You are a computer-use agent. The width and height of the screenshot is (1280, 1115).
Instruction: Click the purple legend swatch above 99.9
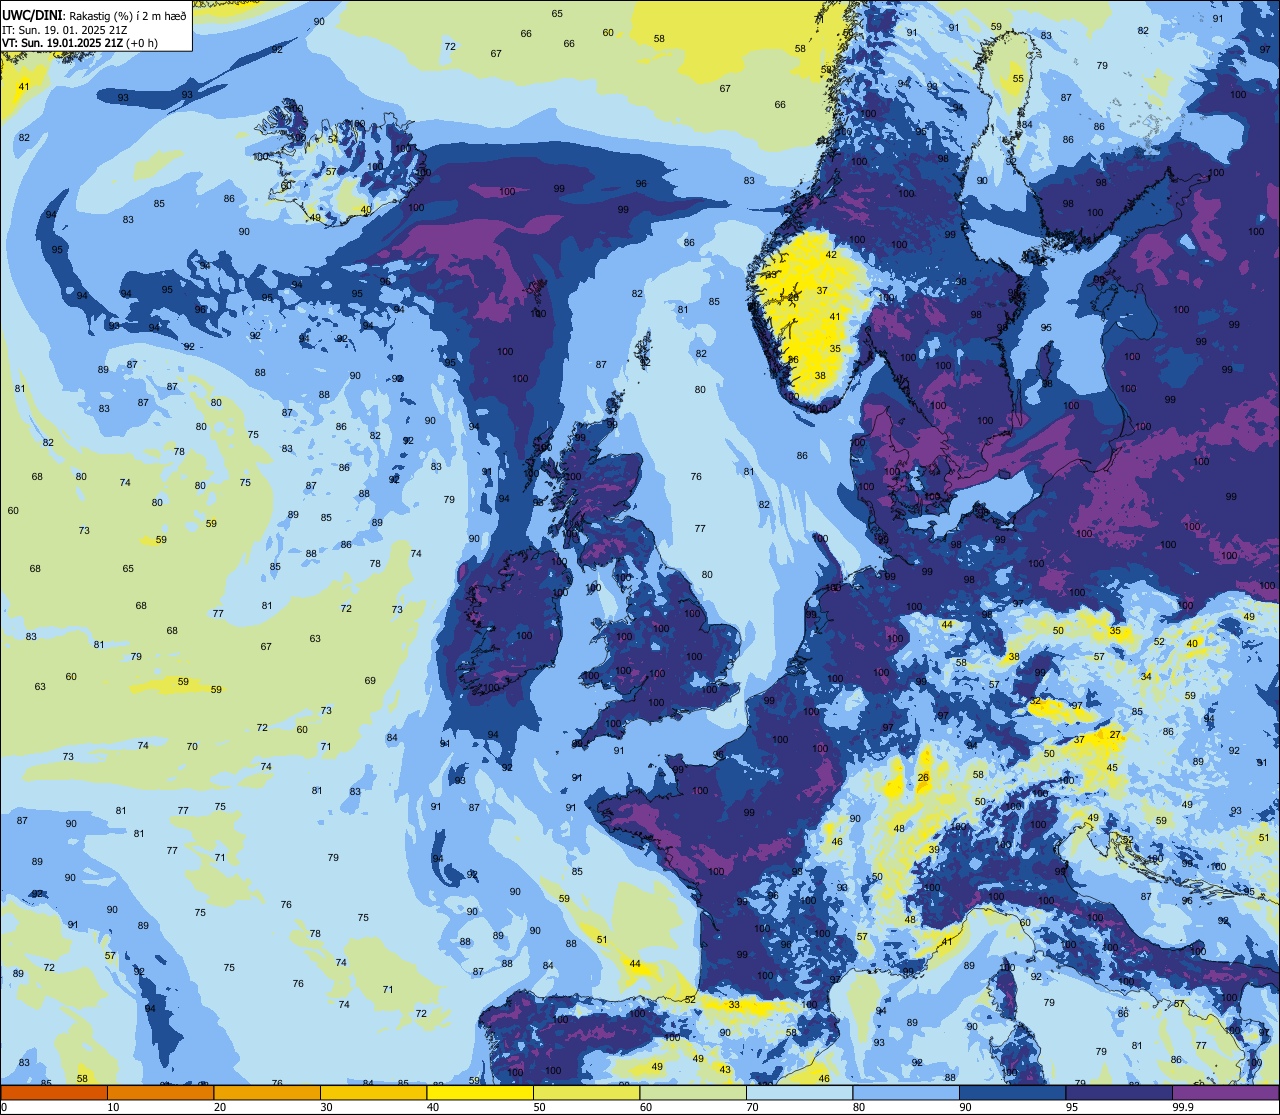(1225, 1092)
